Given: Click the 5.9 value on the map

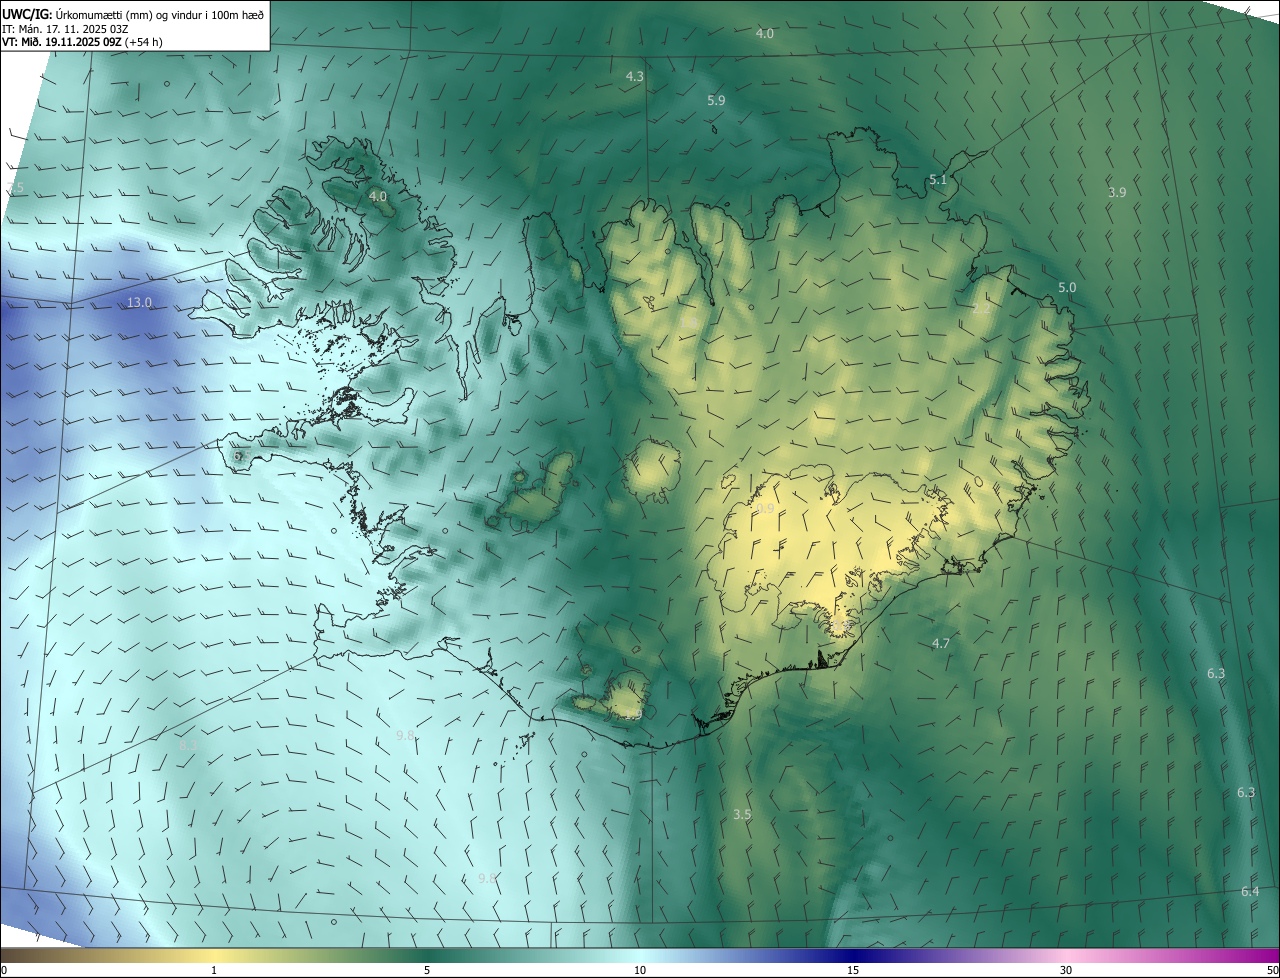Looking at the screenshot, I should click(716, 100).
